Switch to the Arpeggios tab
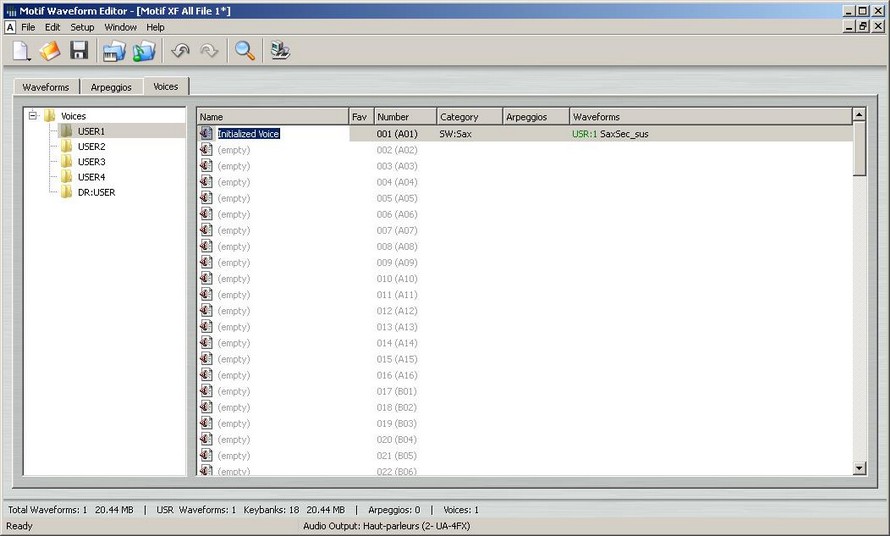This screenshot has height=536, width=890. point(111,87)
